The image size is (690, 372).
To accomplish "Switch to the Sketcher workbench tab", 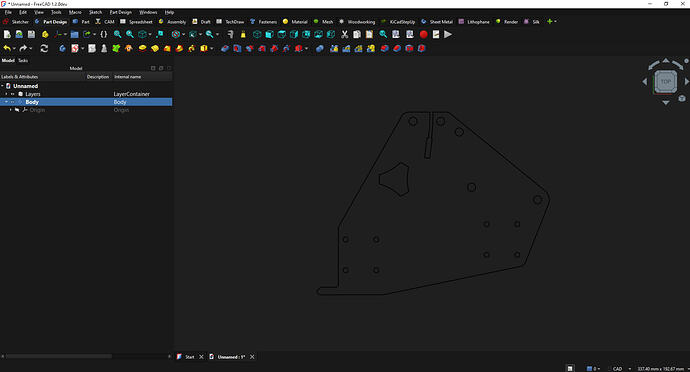I will pyautogui.click(x=16, y=22).
